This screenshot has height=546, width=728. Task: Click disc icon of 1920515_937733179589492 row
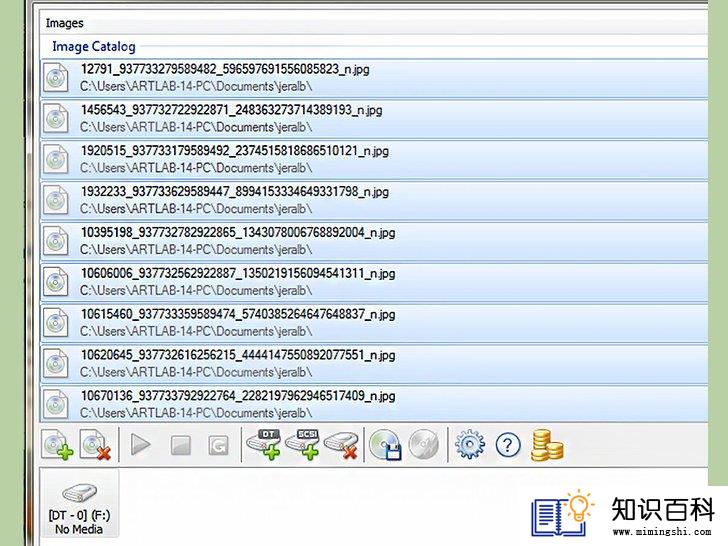tap(56, 160)
